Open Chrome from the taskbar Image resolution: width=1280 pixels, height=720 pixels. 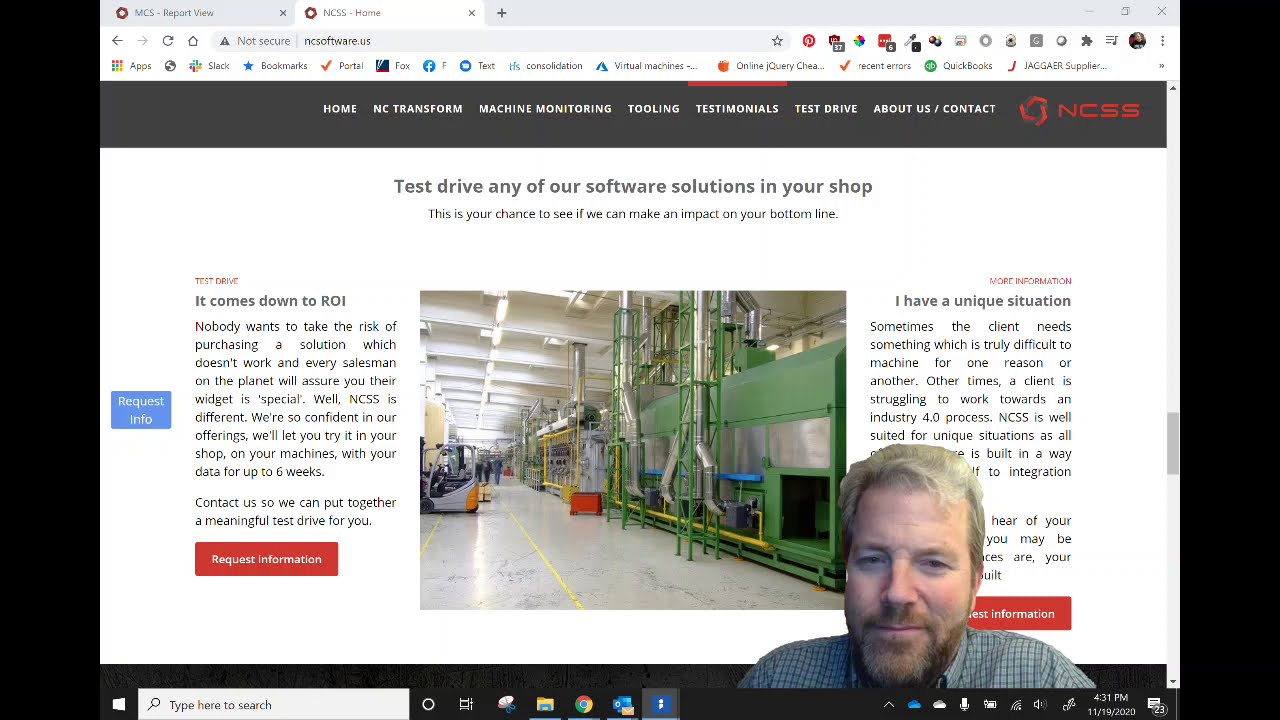pyautogui.click(x=583, y=705)
